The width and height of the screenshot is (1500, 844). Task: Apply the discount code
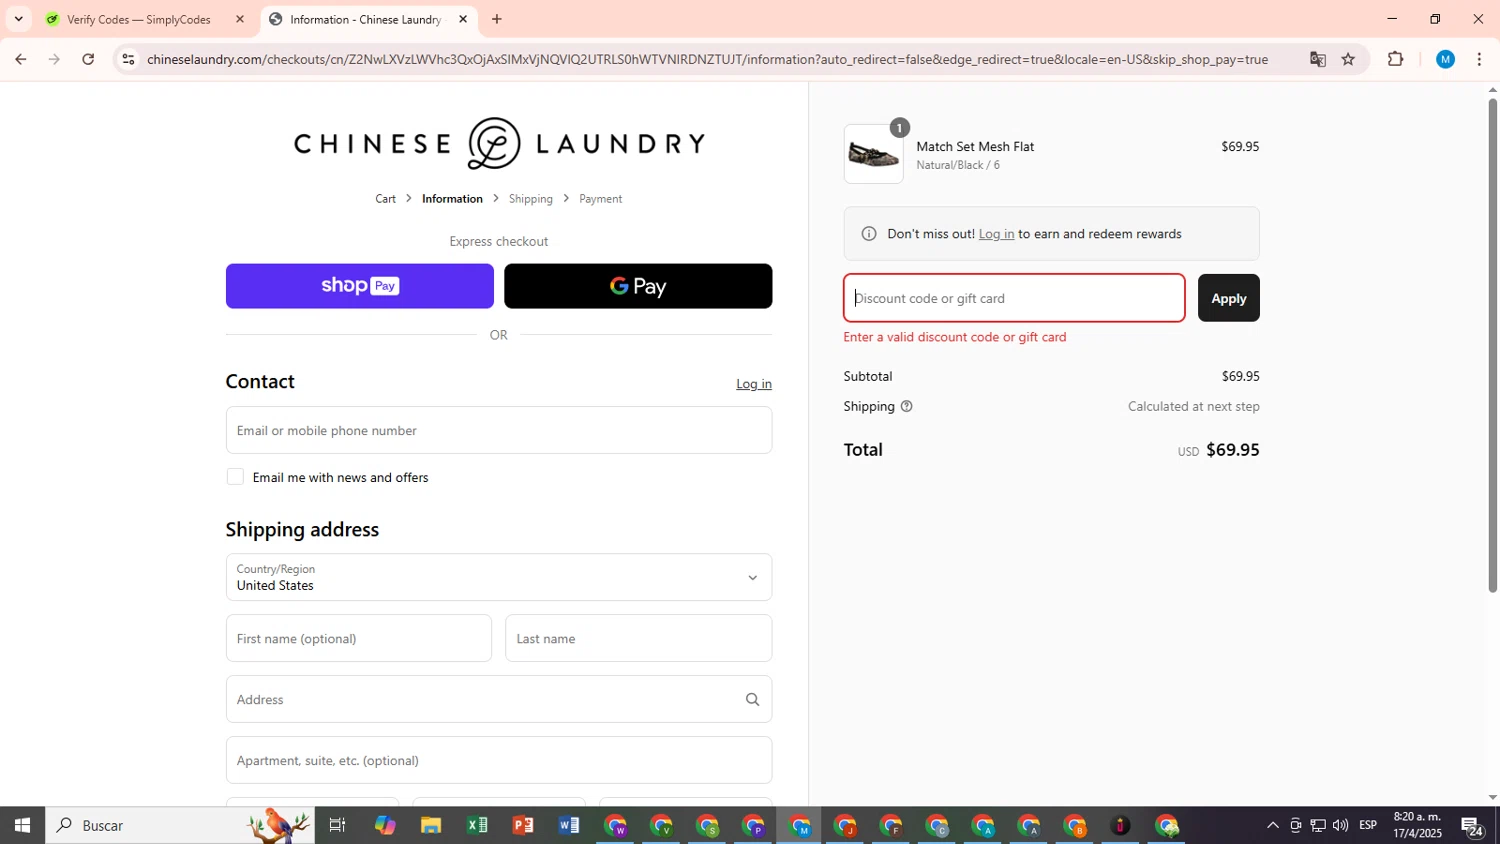click(1229, 298)
